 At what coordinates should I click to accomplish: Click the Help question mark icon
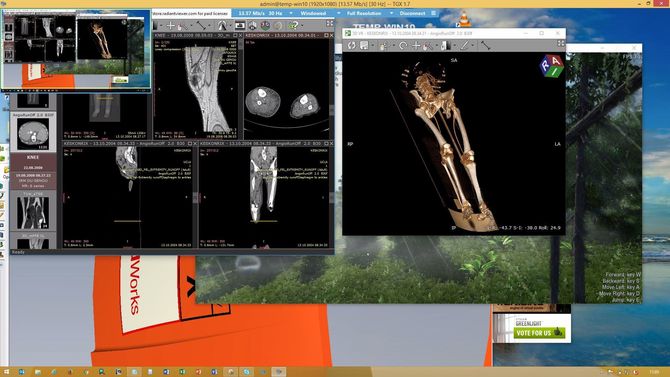click(293, 26)
